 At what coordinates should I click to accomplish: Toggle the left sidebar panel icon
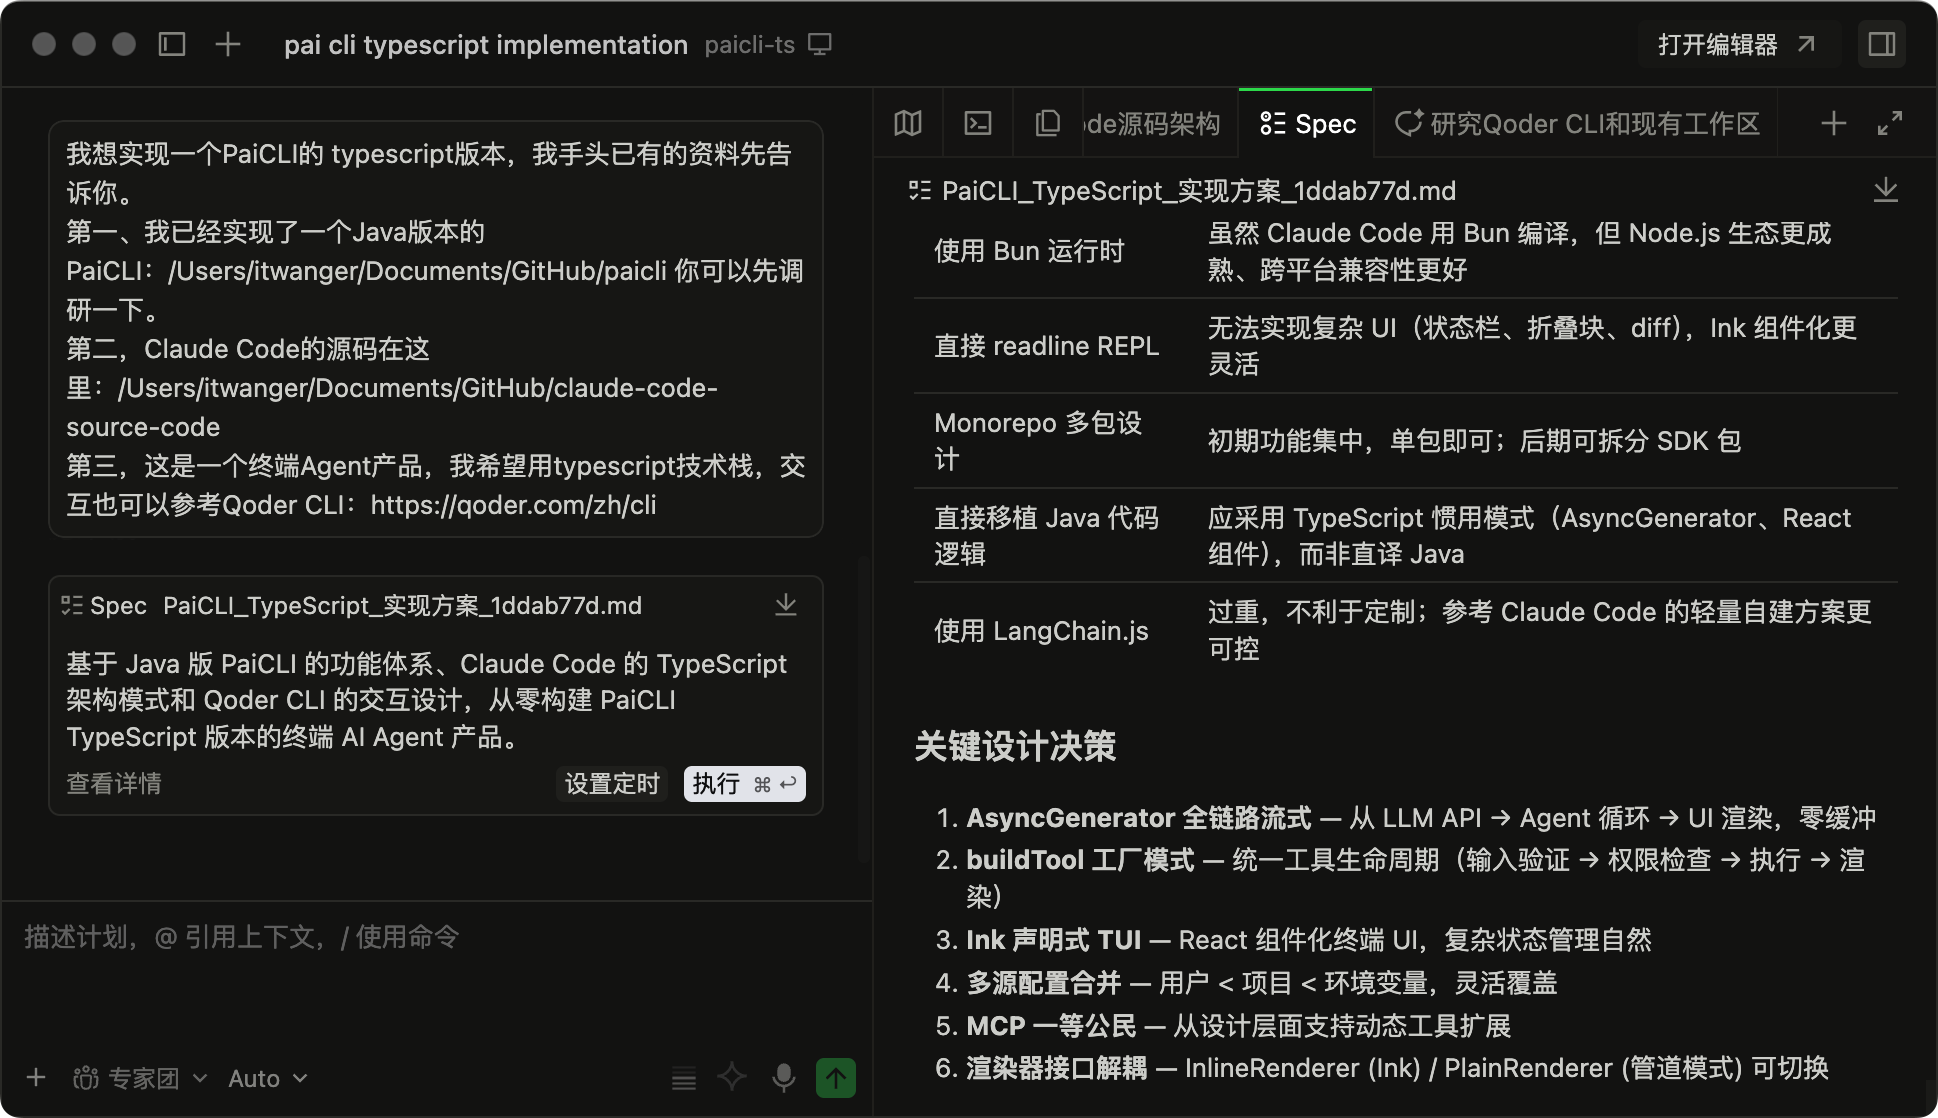point(172,44)
